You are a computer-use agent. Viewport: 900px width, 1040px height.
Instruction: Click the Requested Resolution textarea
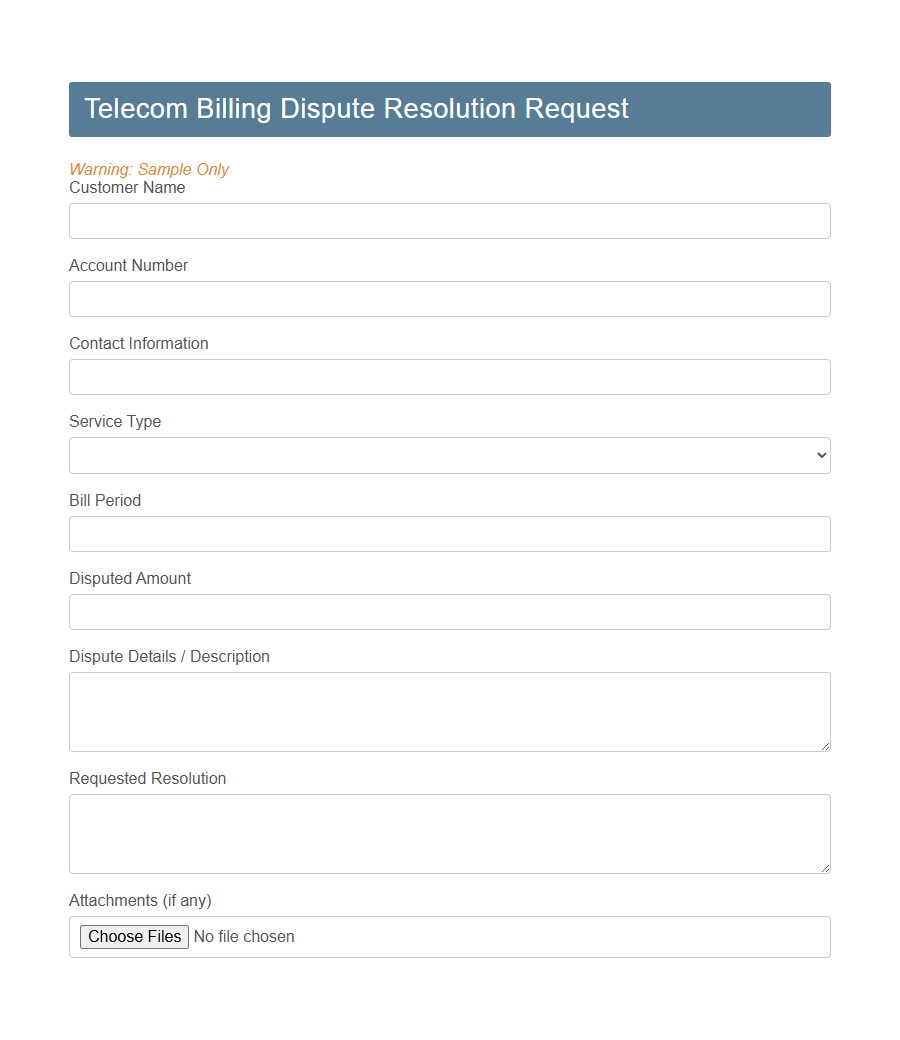[449, 833]
